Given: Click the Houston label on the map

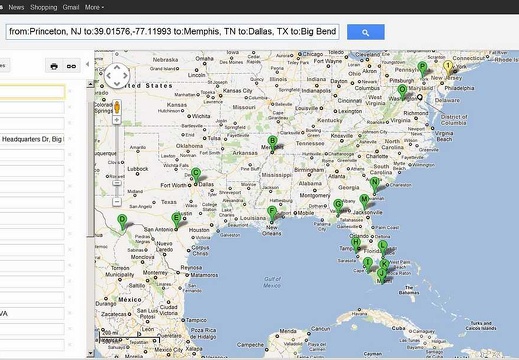Looking at the screenshot, I should [x=199, y=230].
